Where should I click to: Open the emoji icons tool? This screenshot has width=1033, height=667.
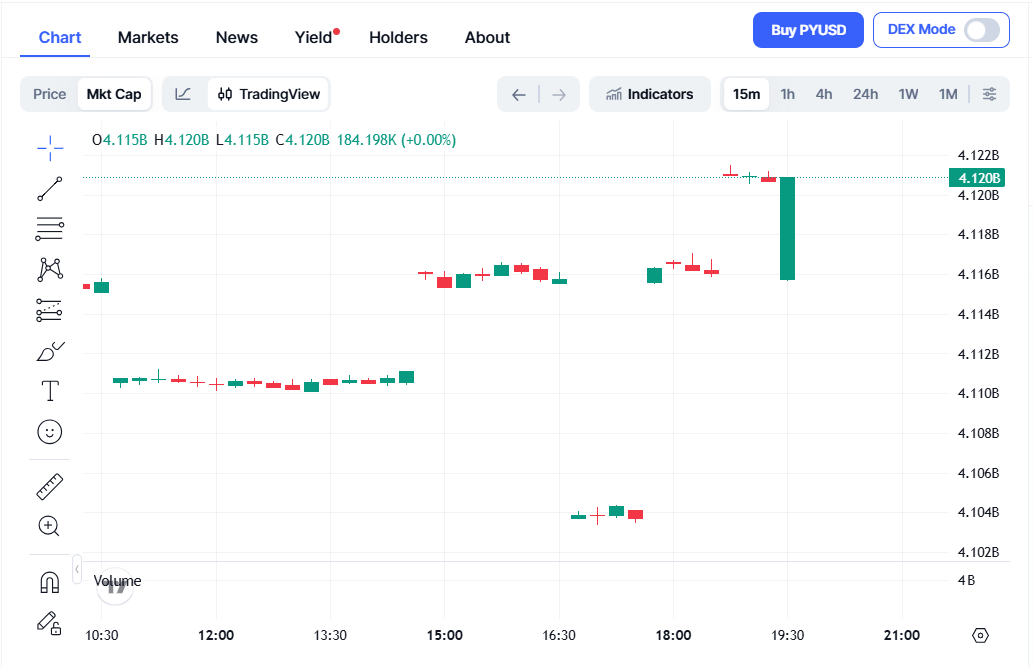tap(50, 432)
